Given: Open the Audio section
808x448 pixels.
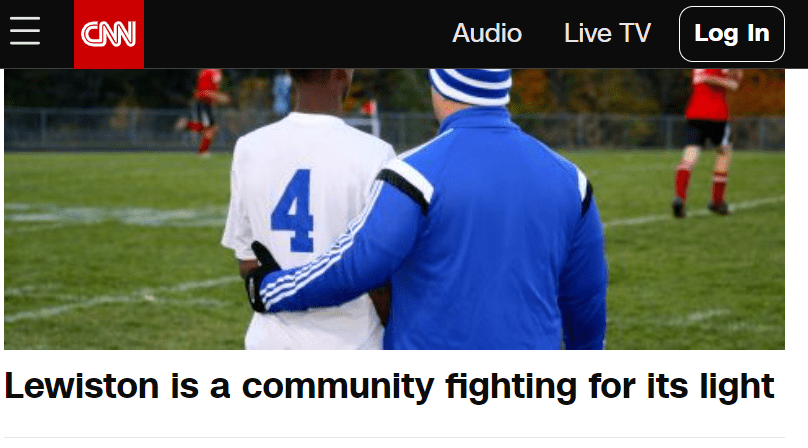Looking at the screenshot, I should [487, 34].
